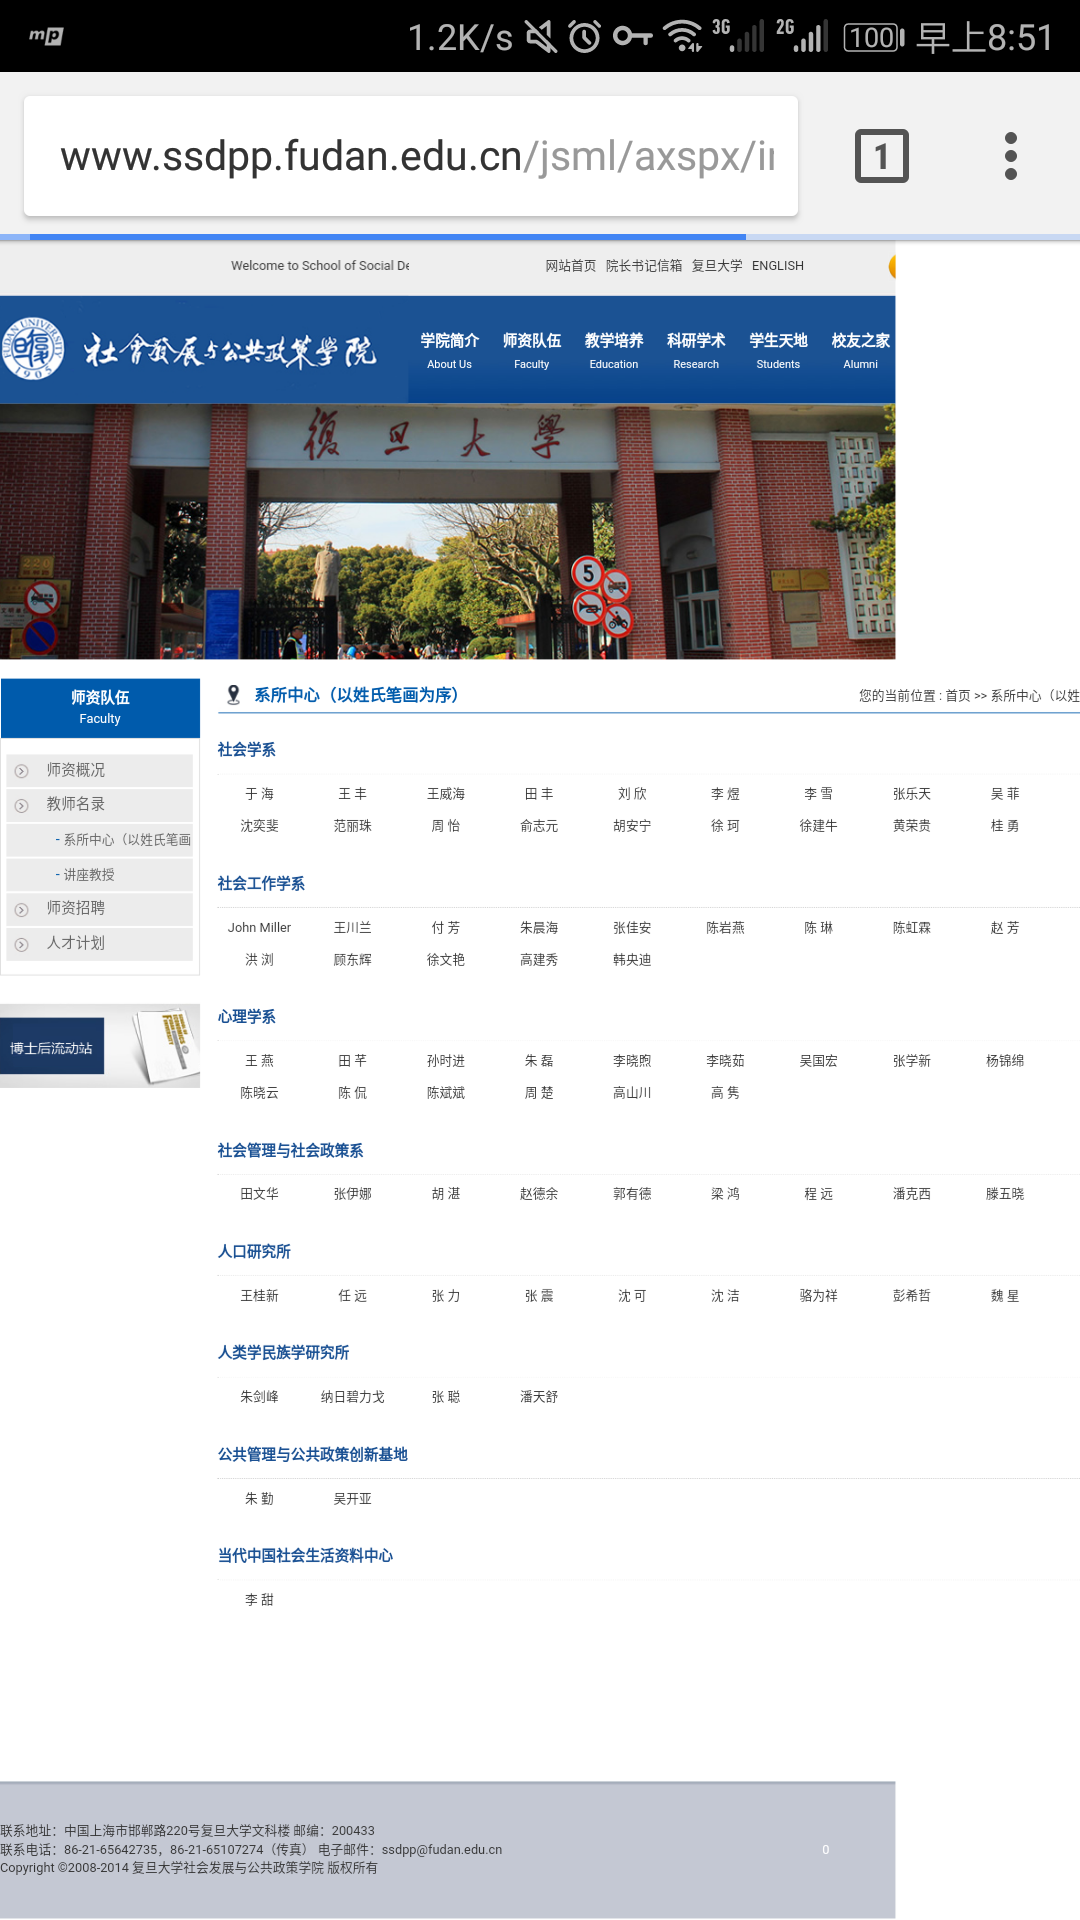
Task: Tap the alarm clock status icon
Action: (585, 37)
